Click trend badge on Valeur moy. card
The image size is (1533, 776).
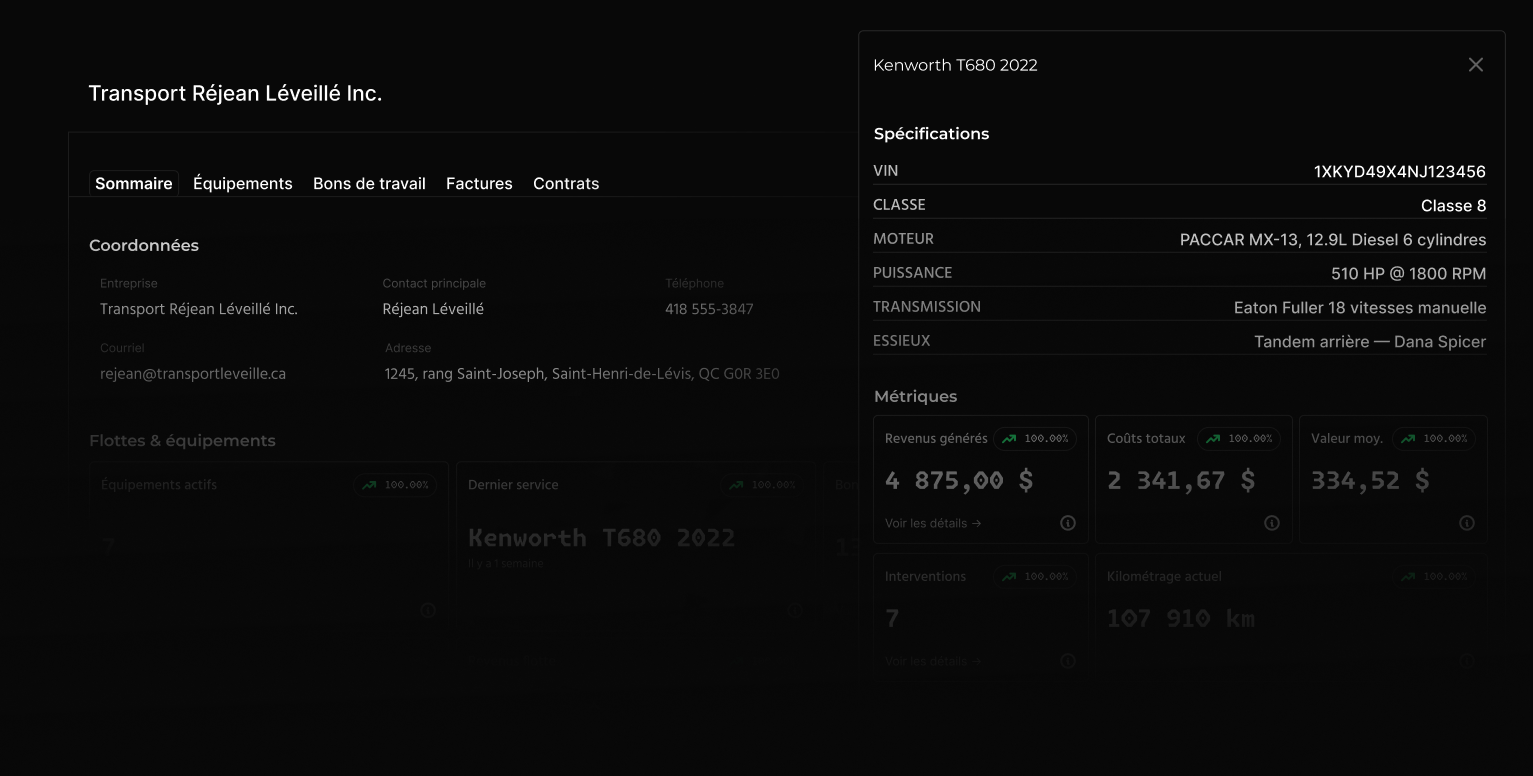(x=1434, y=439)
